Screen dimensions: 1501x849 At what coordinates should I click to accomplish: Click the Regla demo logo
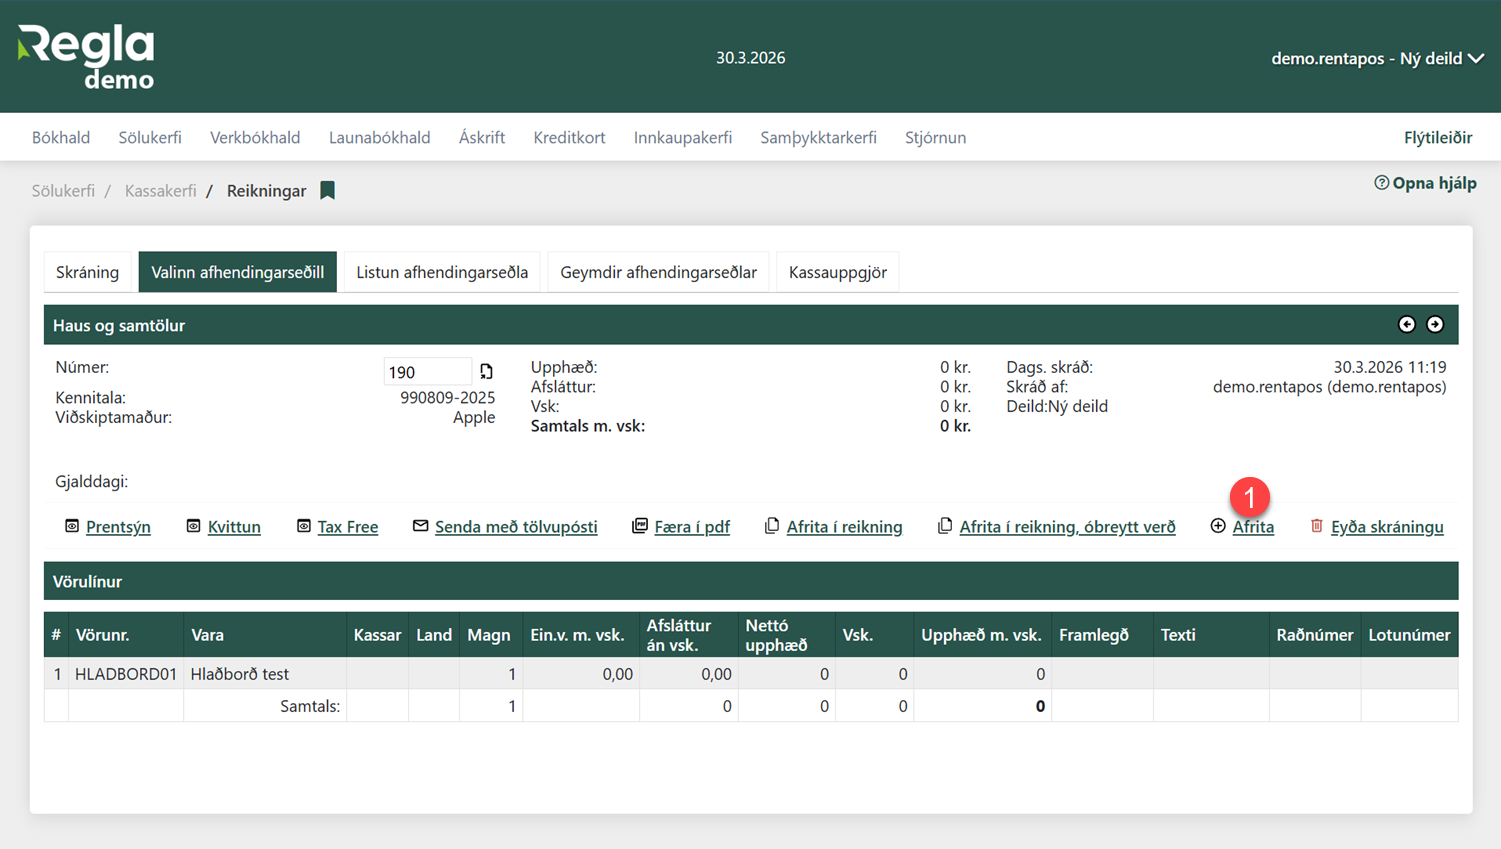tap(87, 57)
